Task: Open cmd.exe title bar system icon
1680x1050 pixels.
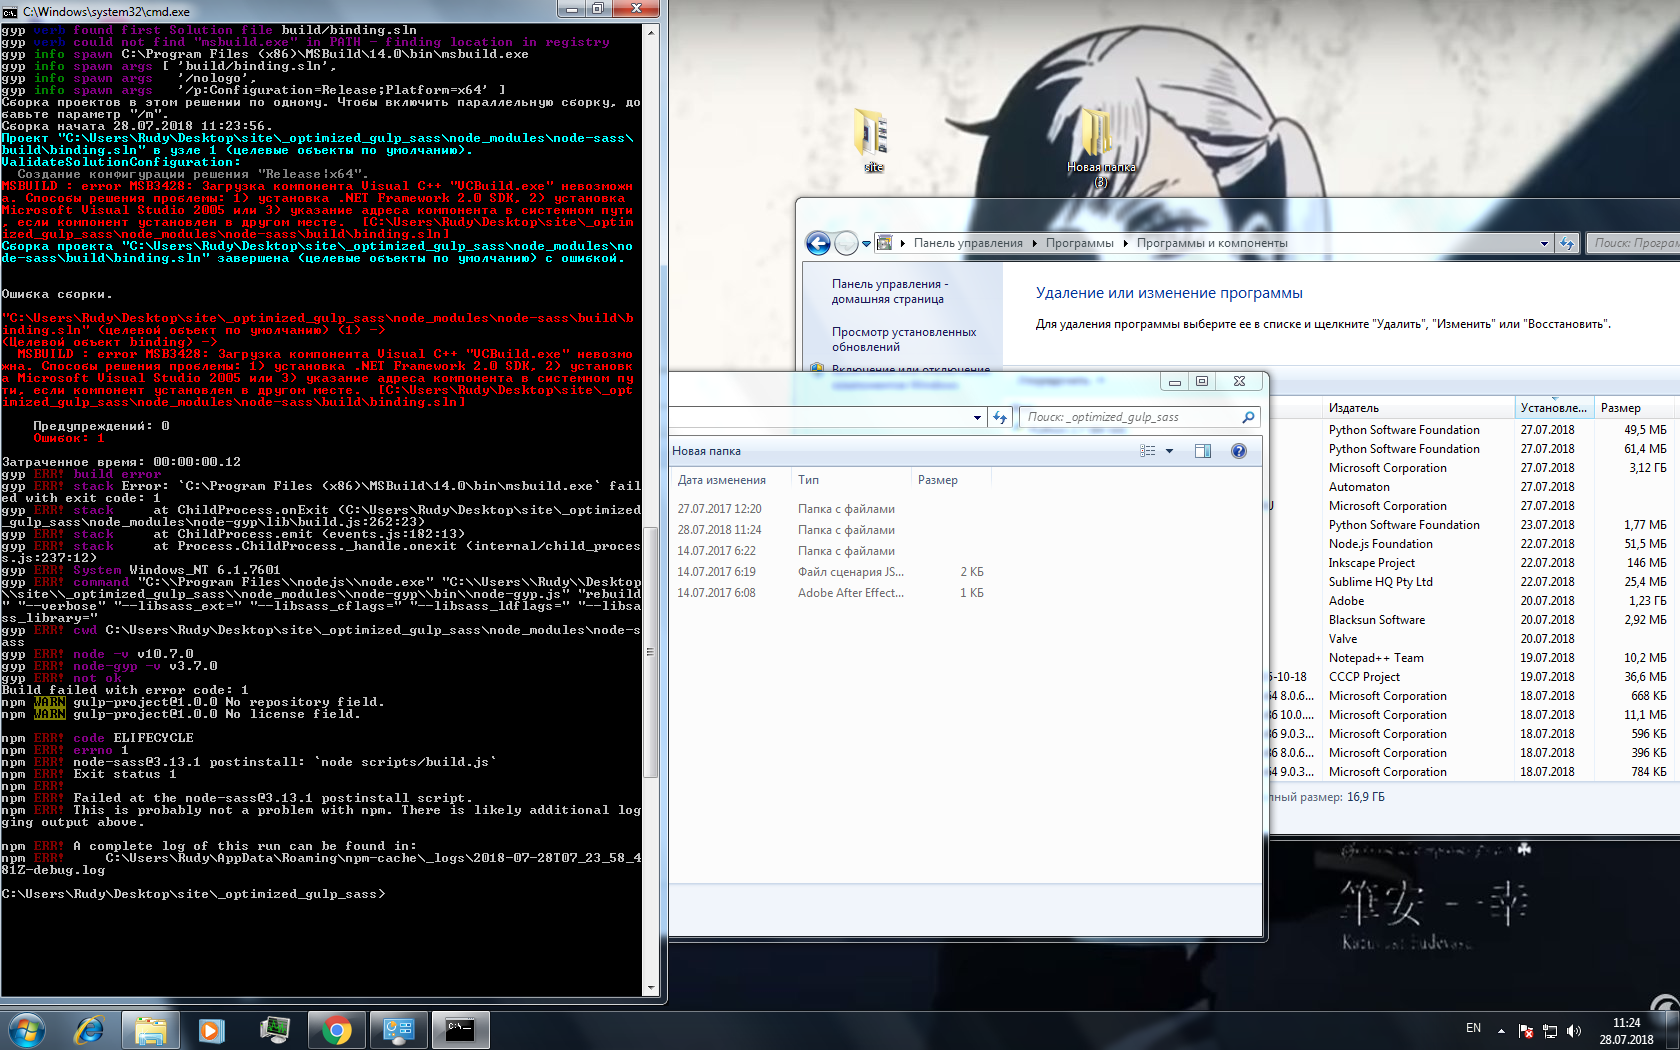Action: pos(10,11)
